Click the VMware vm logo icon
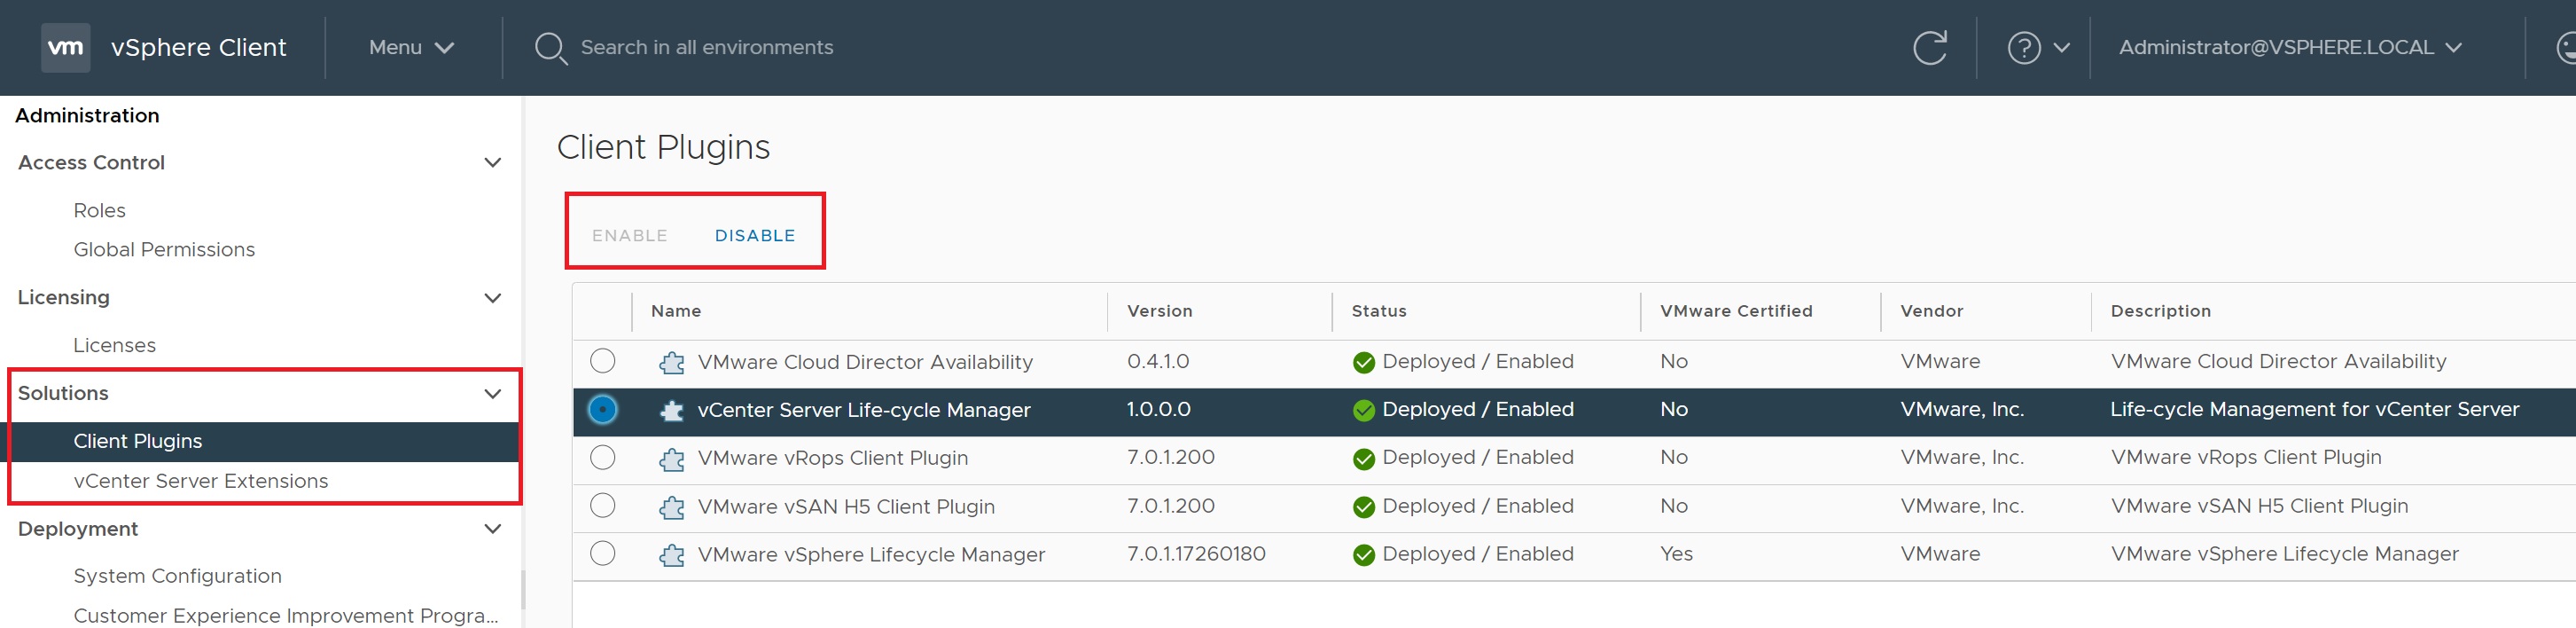This screenshot has width=2576, height=628. pos(65,47)
